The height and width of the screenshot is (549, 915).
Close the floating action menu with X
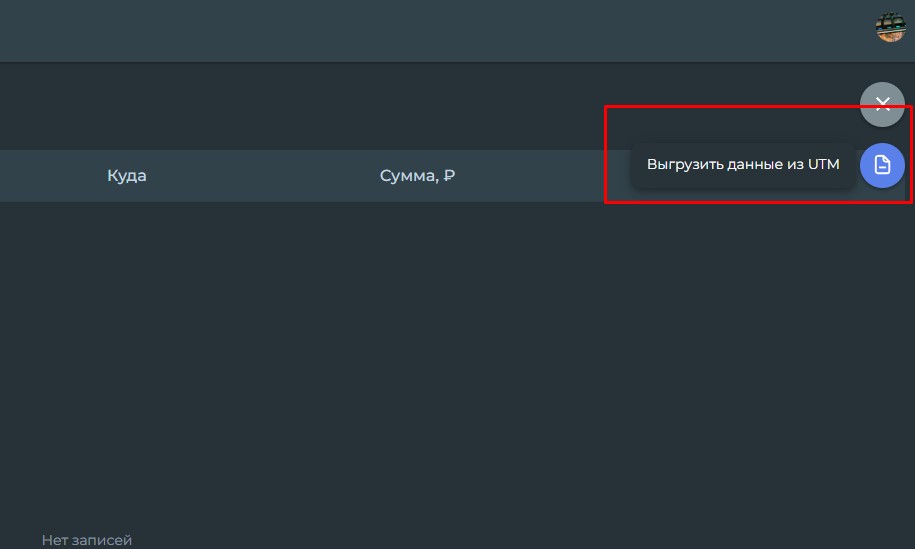[882, 104]
